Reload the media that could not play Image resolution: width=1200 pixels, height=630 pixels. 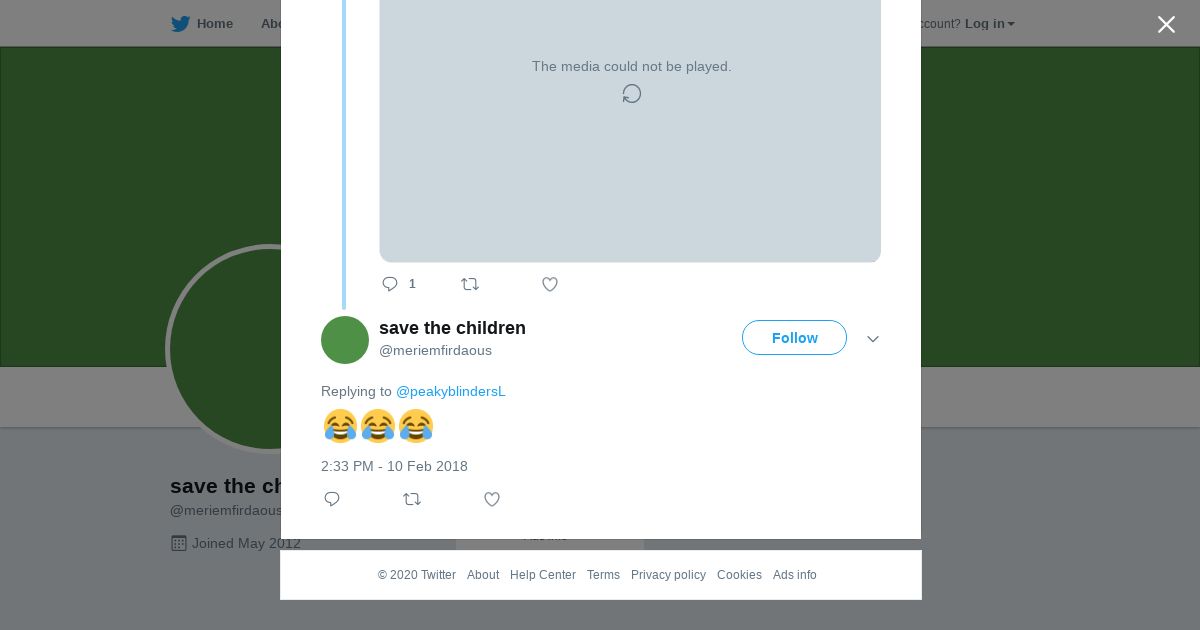tap(632, 94)
